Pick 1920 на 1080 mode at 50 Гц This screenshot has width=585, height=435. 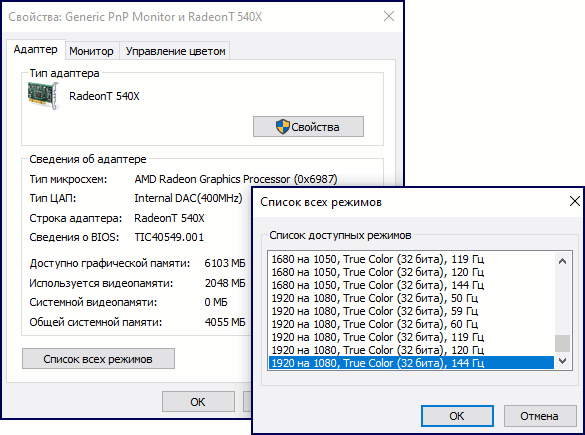point(410,298)
